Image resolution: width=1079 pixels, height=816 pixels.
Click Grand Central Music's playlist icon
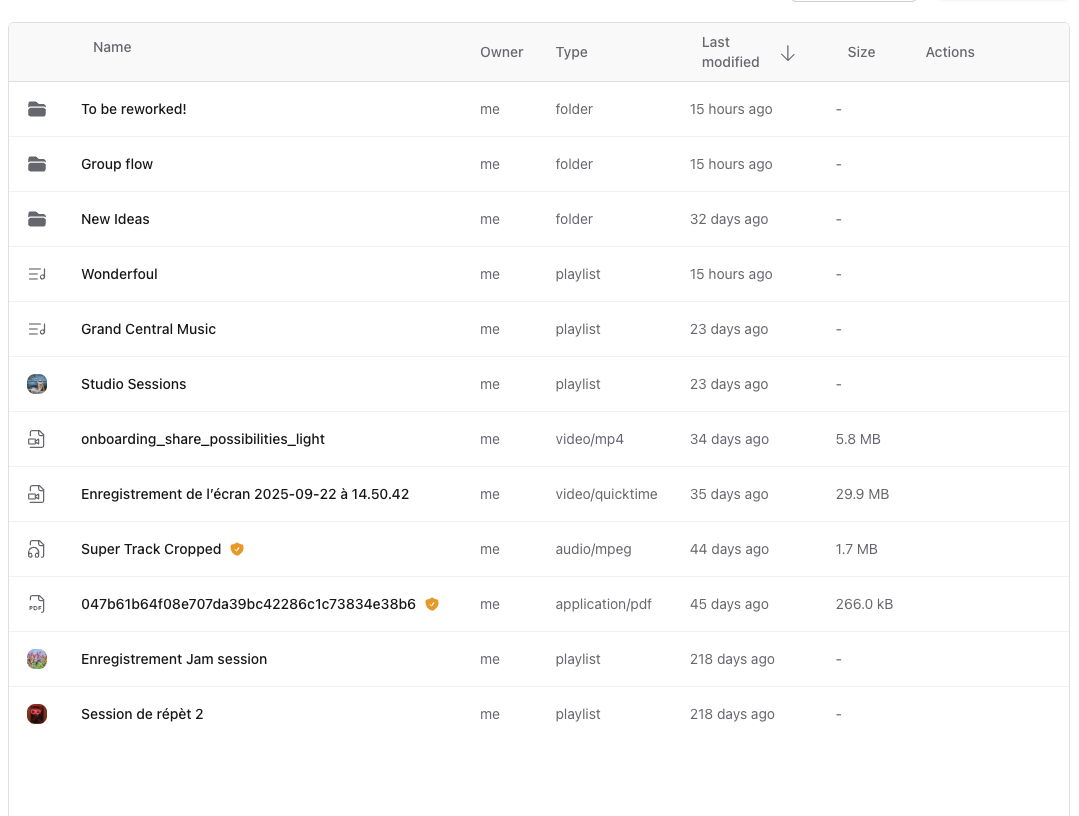point(37,328)
